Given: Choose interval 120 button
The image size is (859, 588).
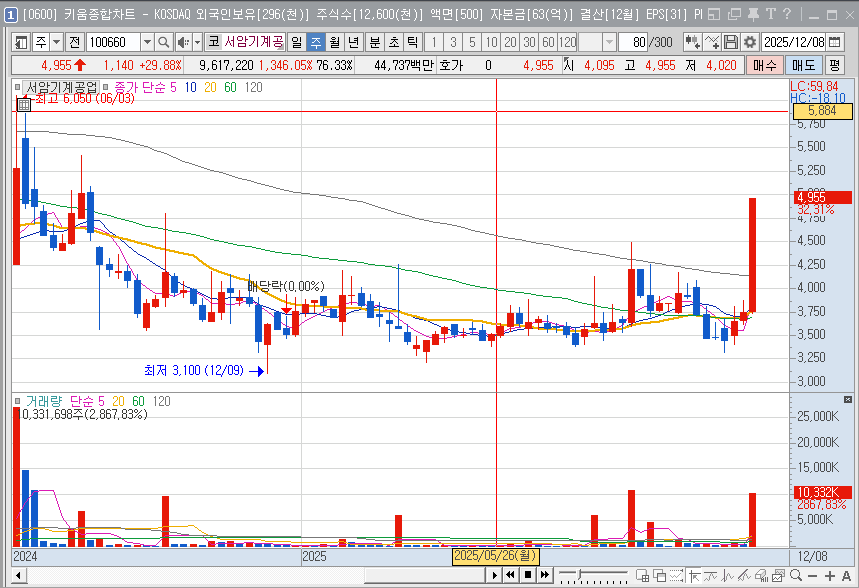Looking at the screenshot, I should point(568,42).
